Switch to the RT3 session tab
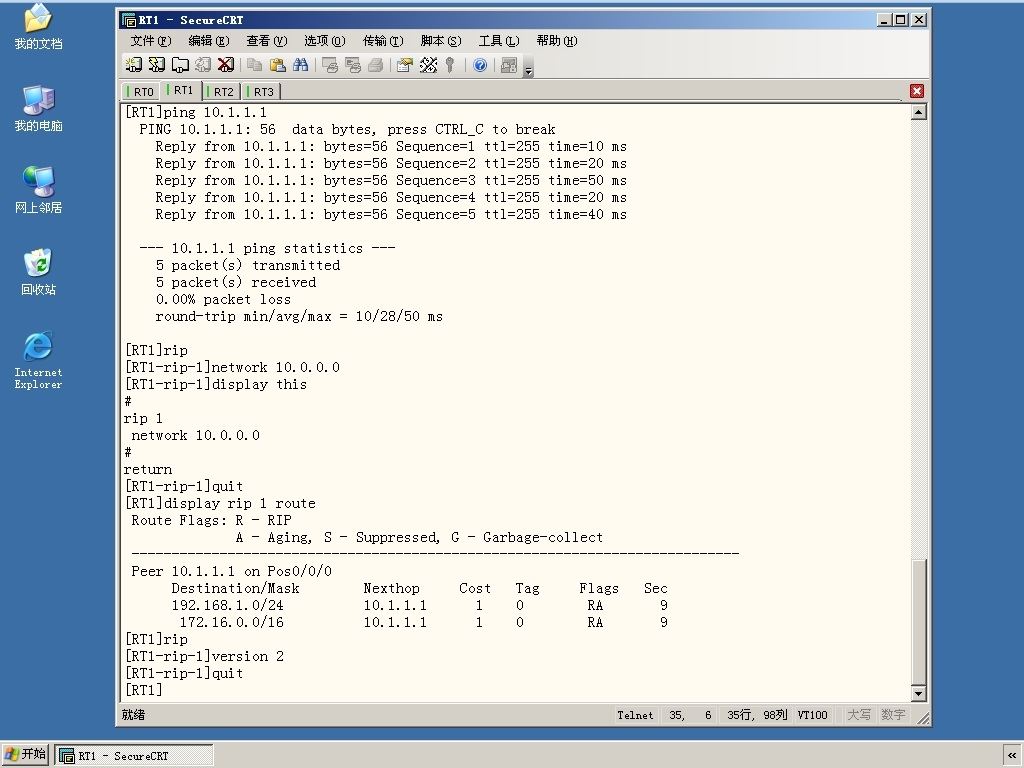 click(x=262, y=91)
